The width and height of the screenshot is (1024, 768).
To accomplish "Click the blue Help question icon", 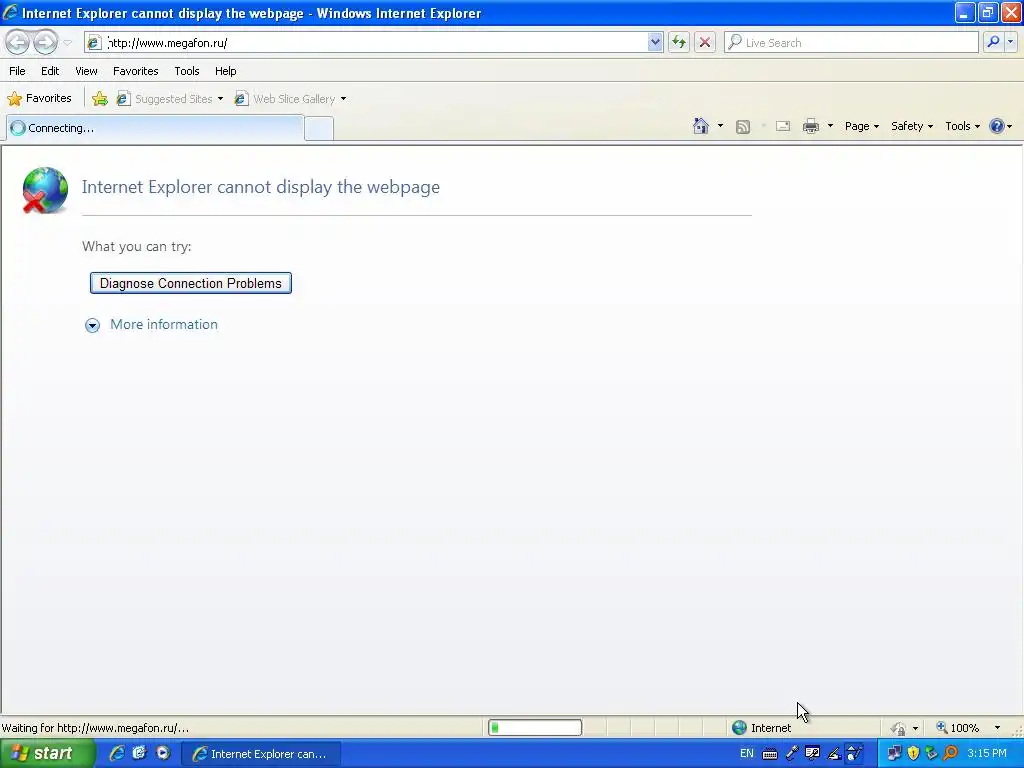I will pyautogui.click(x=997, y=126).
